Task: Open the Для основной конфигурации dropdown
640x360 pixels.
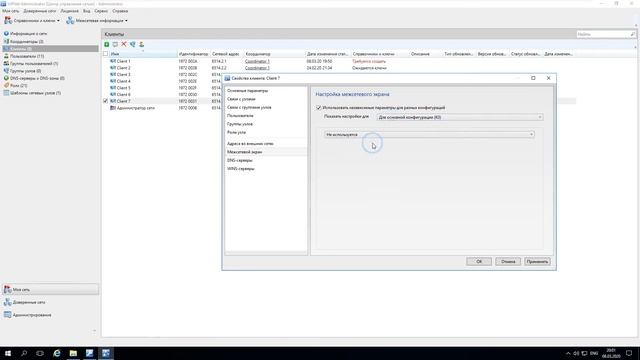Action: click(x=460, y=117)
